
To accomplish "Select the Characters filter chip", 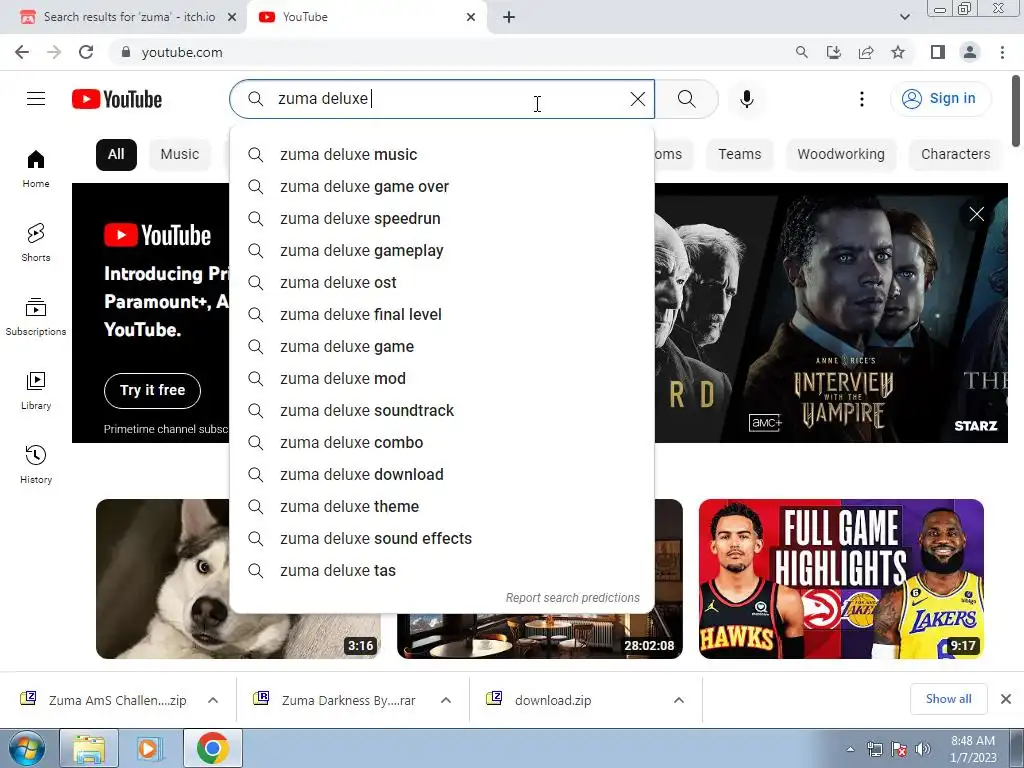I will tap(955, 155).
